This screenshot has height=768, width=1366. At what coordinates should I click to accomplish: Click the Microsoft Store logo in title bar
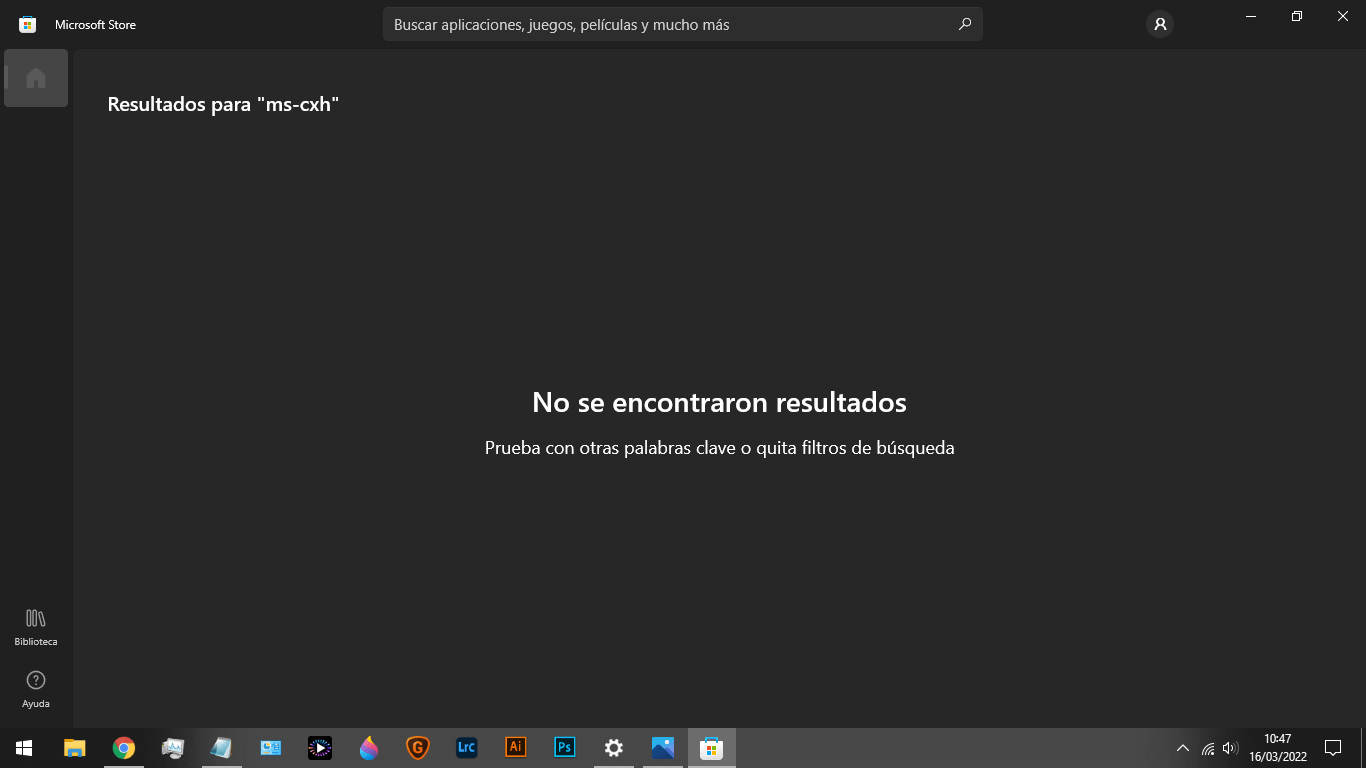coord(28,24)
